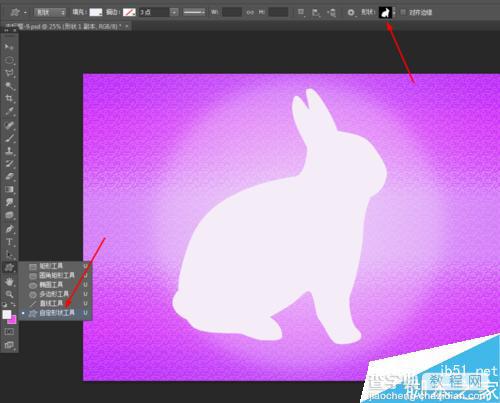This screenshot has height=403, width=500.
Task: Choose 椭圆工具 from the shape flyout
Action: tap(55, 285)
